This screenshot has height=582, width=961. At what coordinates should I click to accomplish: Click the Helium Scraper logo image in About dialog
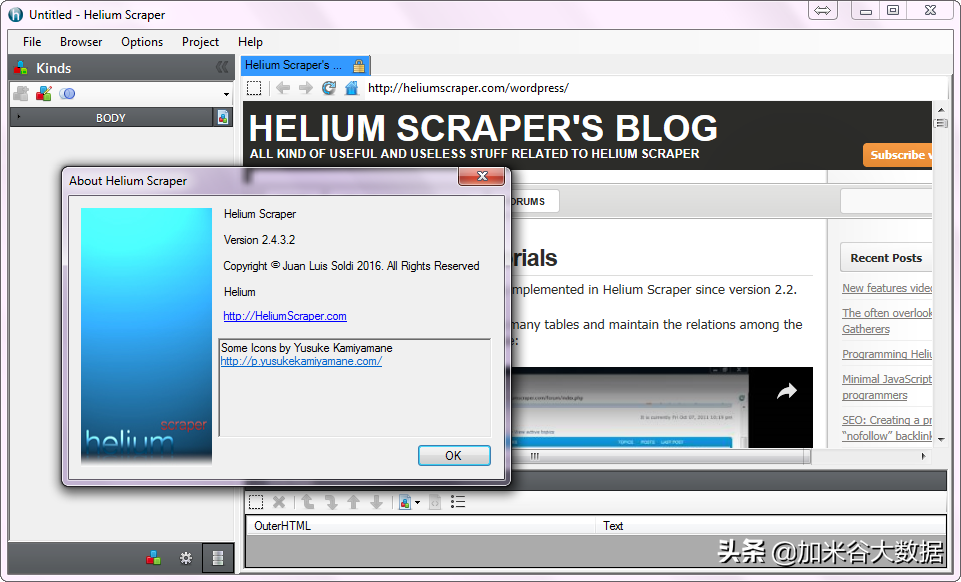pyautogui.click(x=146, y=336)
